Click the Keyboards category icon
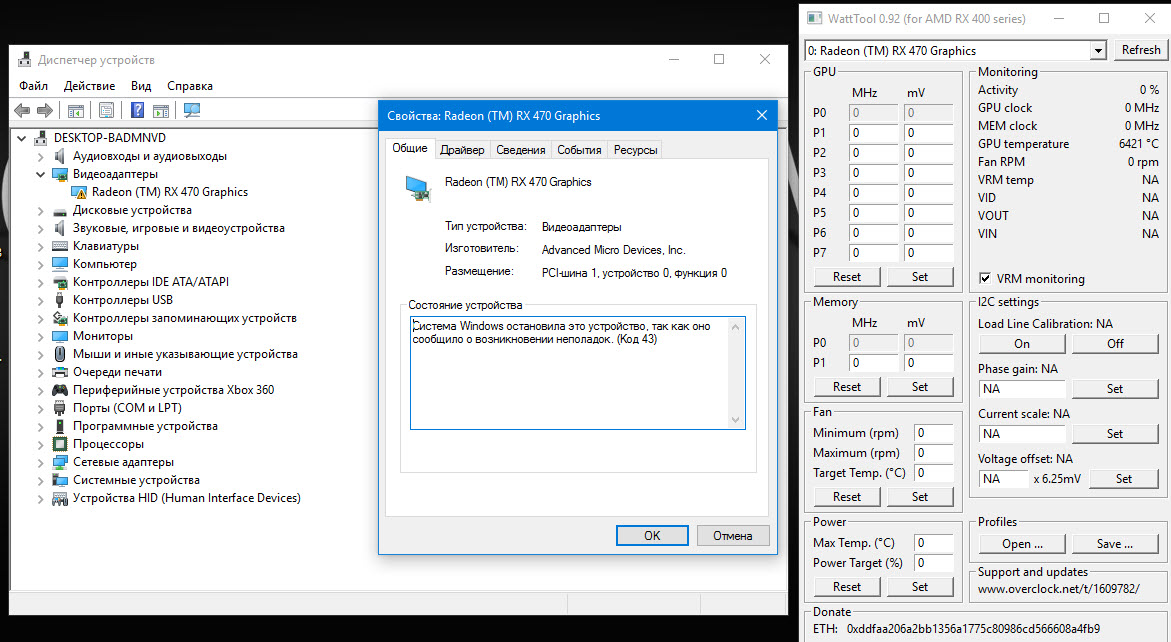 click(x=60, y=246)
